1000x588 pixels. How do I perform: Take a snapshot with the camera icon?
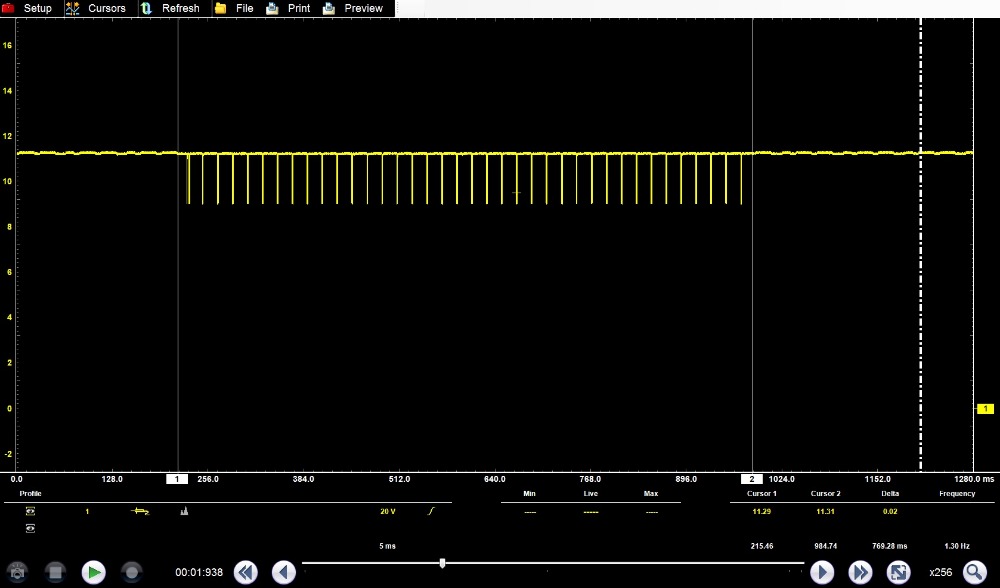tap(19, 572)
